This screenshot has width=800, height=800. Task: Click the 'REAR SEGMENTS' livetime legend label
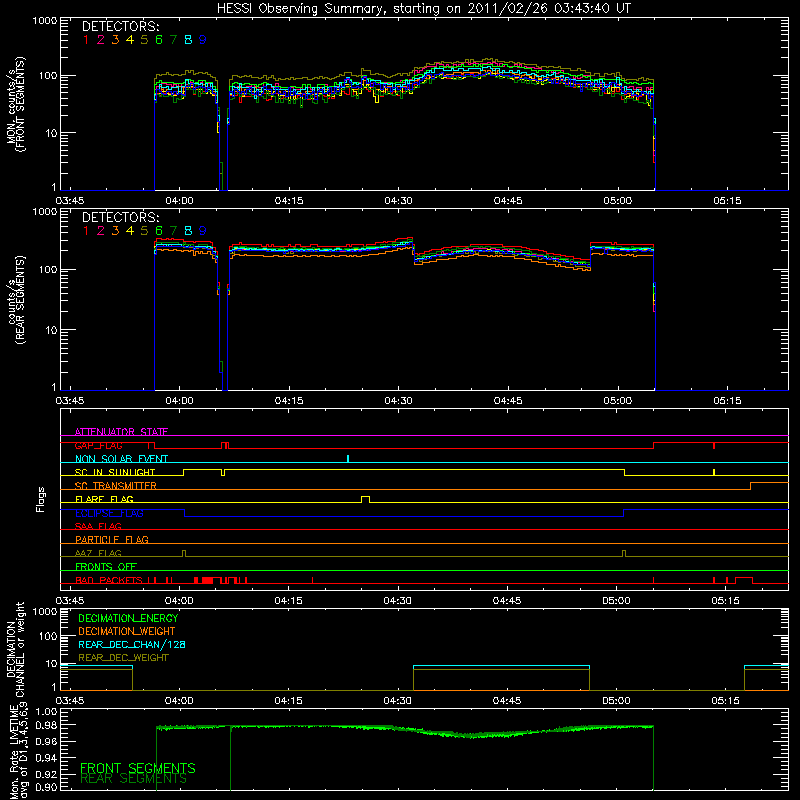(x=133, y=779)
